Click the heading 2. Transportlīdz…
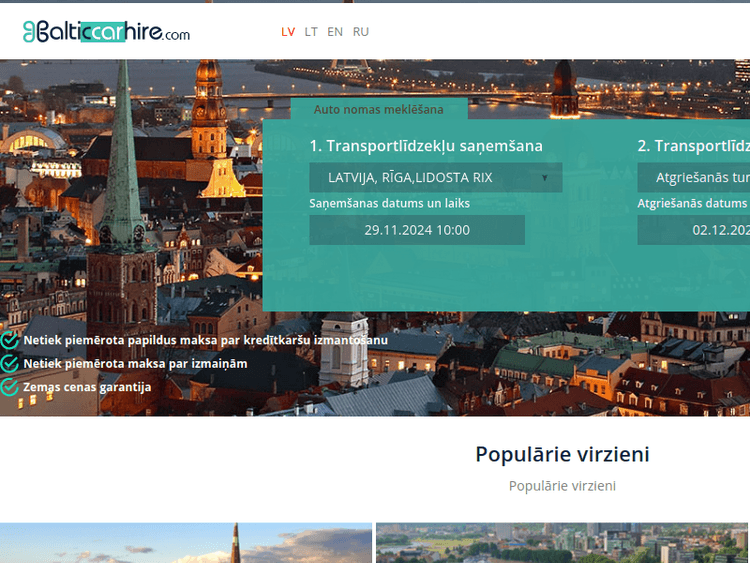 point(694,146)
